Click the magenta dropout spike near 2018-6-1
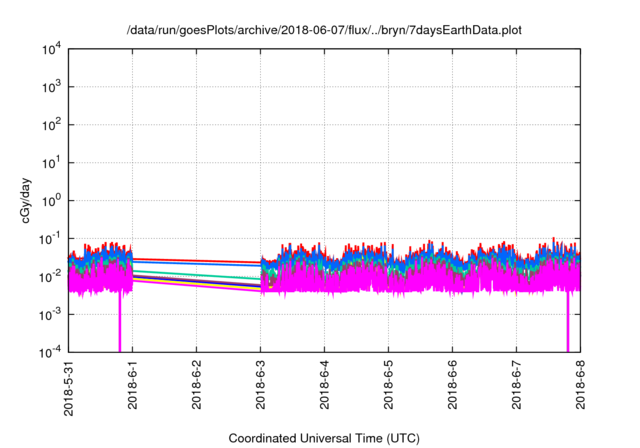The height and width of the screenshot is (448, 640). click(x=120, y=322)
